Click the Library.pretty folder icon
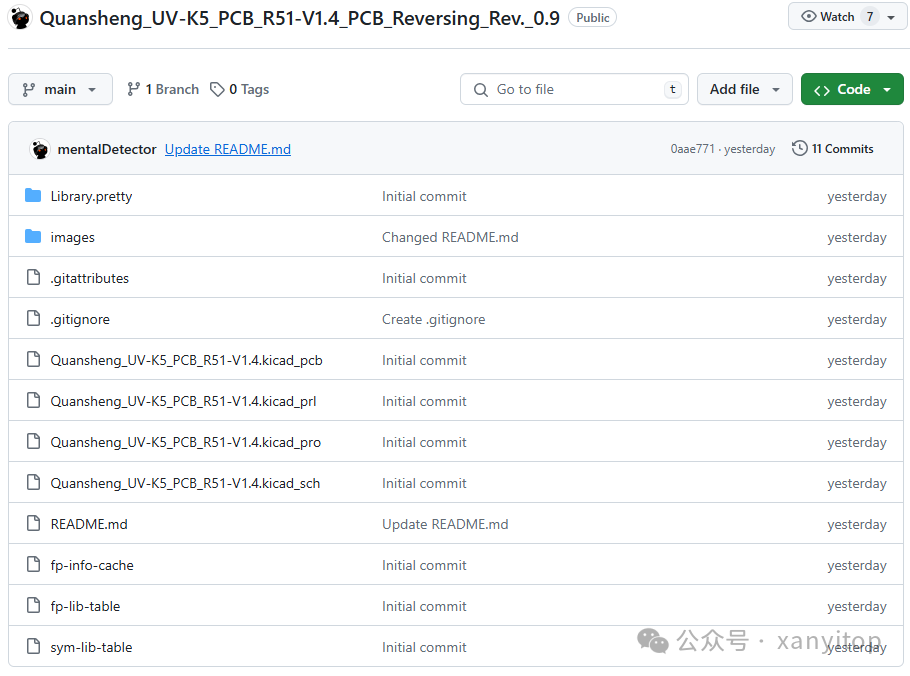 pos(33,196)
